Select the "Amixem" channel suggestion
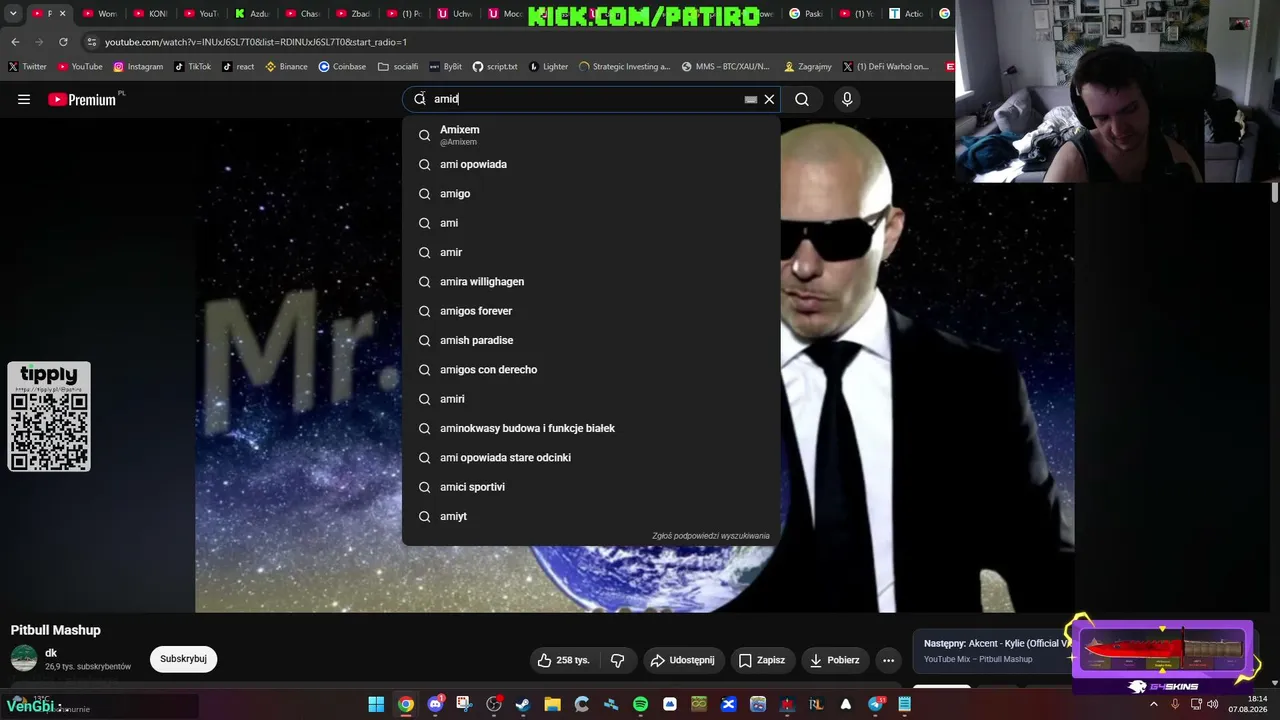Viewport: 1280px width, 720px height. pyautogui.click(x=591, y=135)
